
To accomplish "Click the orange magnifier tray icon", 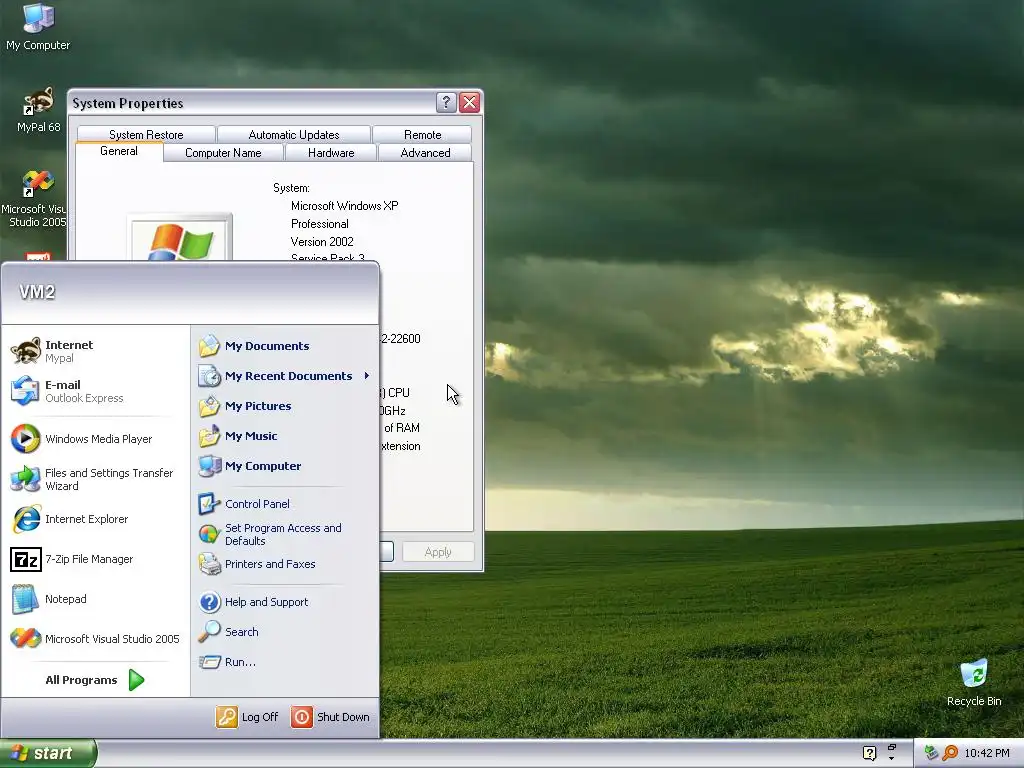I will point(950,753).
